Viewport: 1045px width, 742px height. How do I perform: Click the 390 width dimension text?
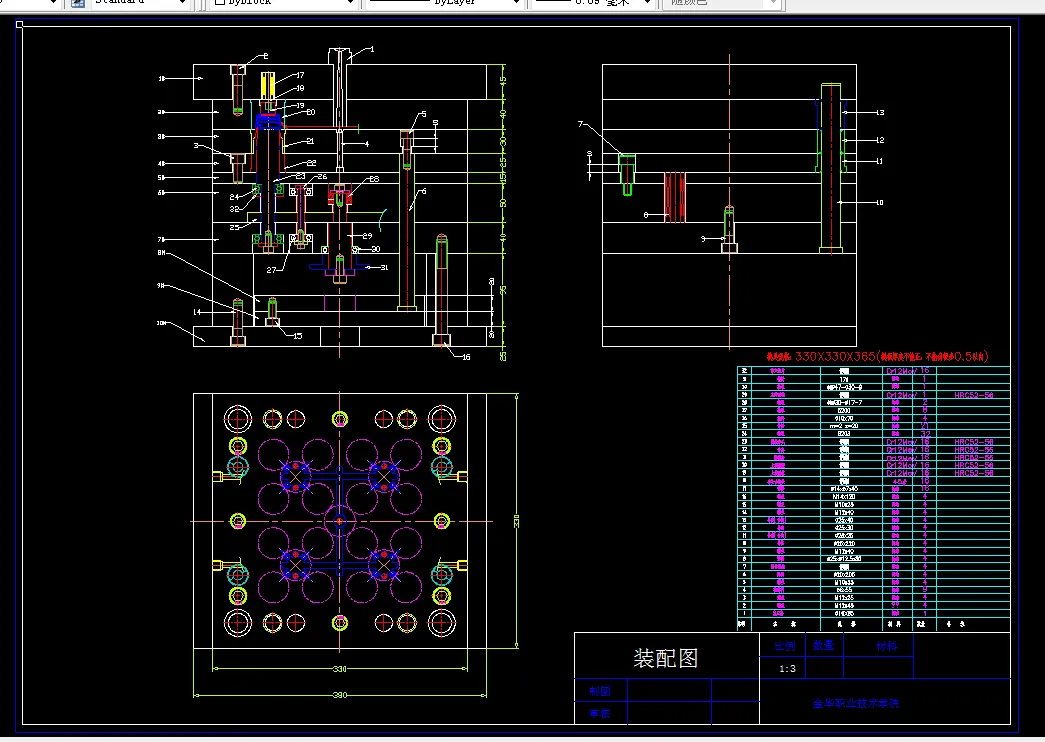click(x=340, y=695)
